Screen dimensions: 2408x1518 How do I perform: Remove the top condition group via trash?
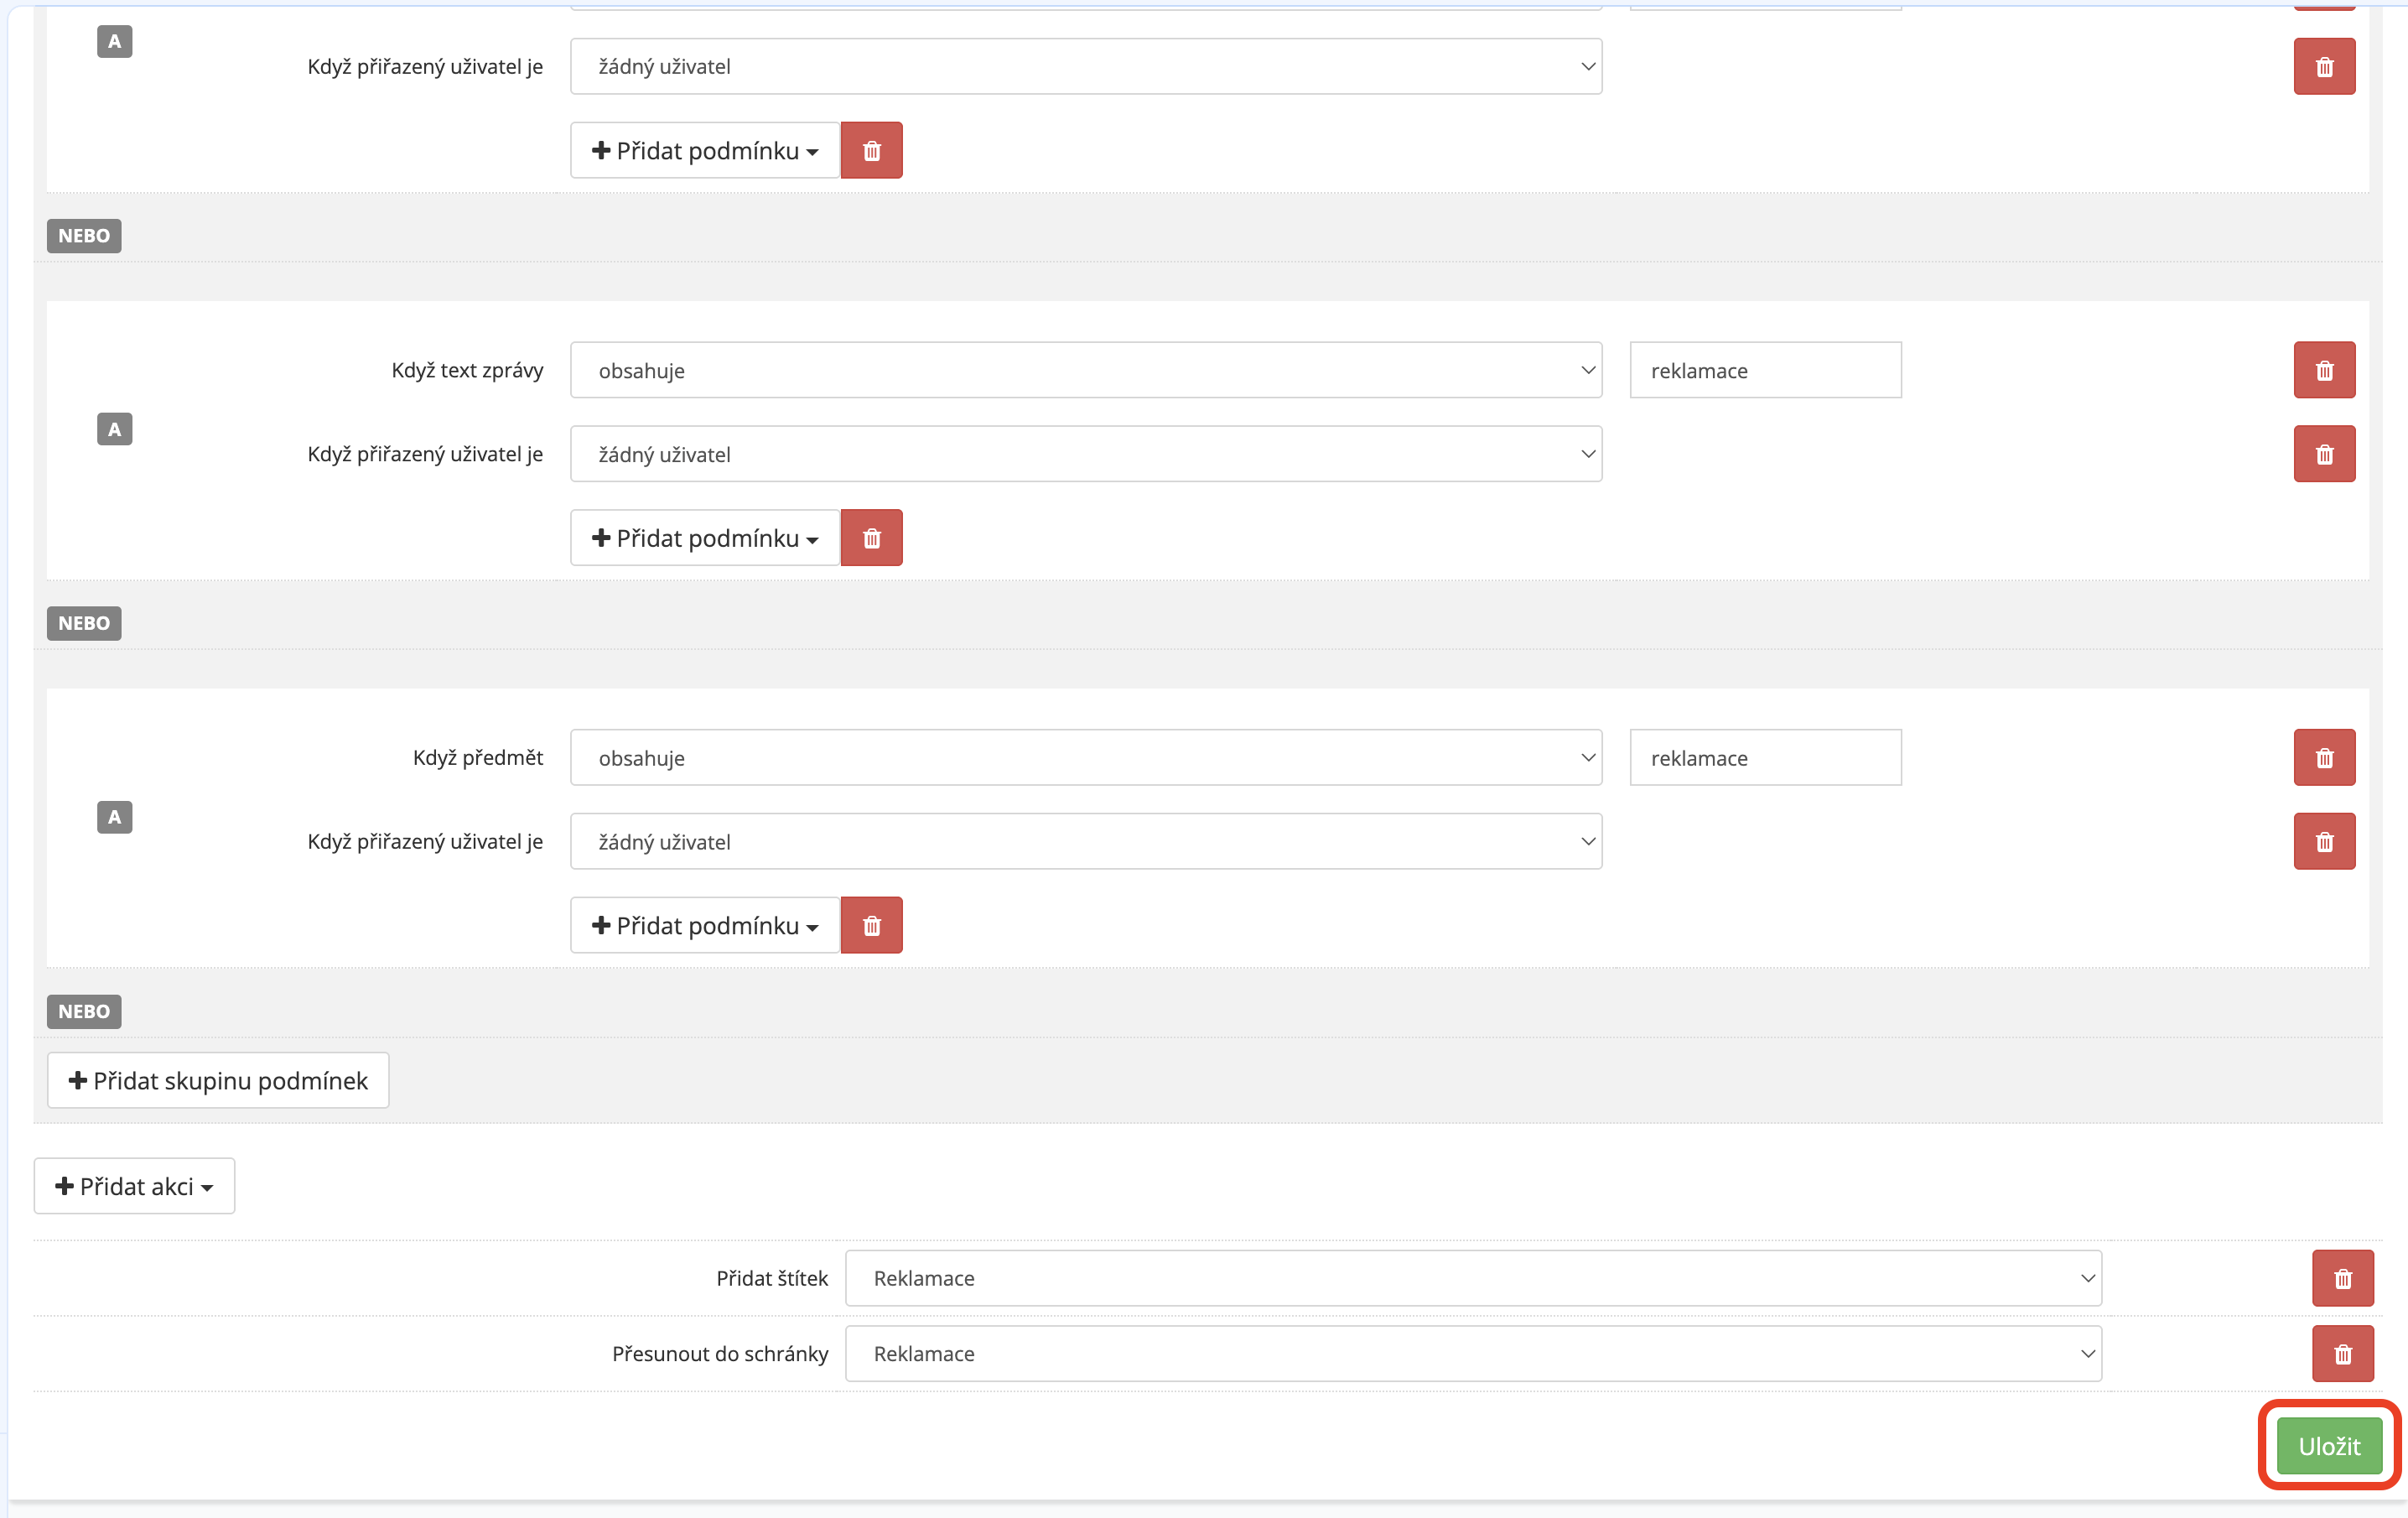click(x=871, y=150)
